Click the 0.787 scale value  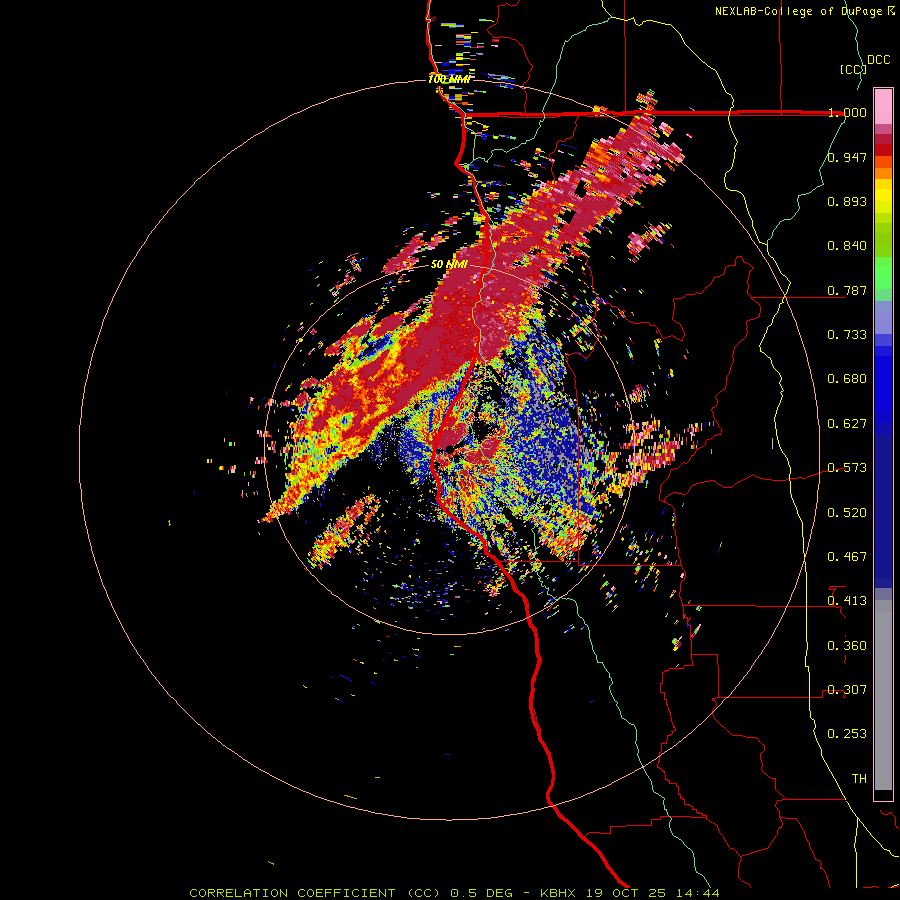[x=847, y=290]
